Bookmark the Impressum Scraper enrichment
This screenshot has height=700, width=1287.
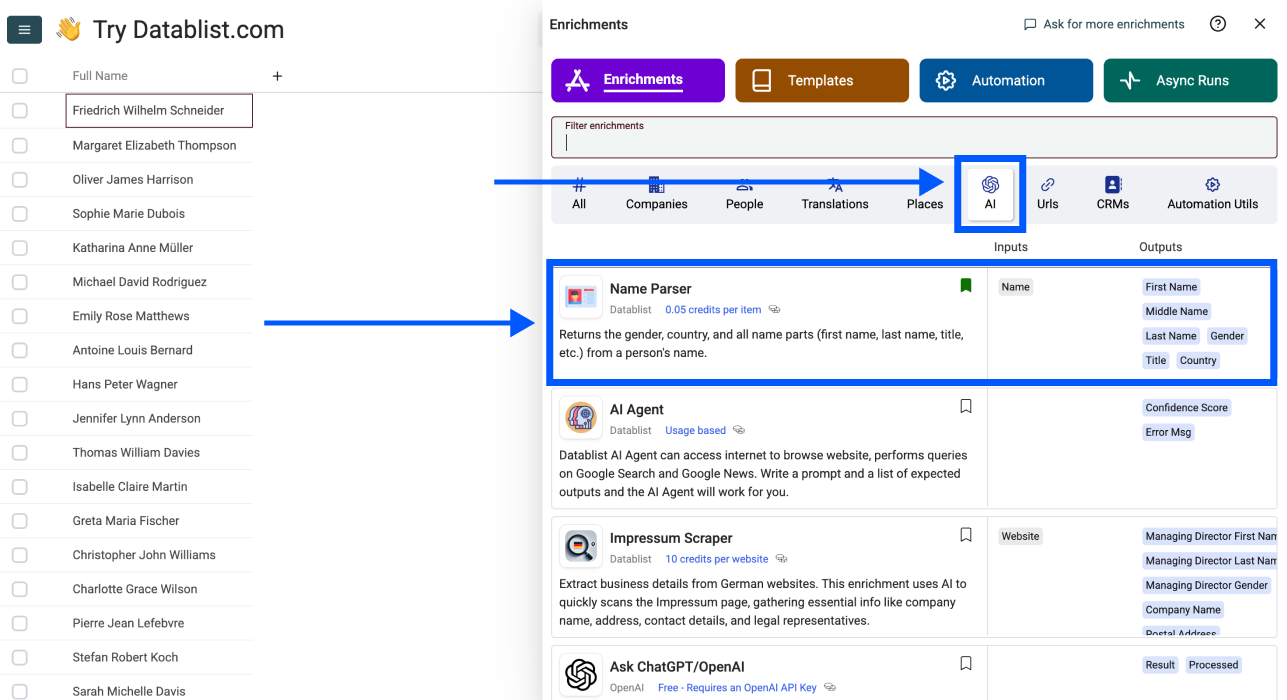[965, 535]
